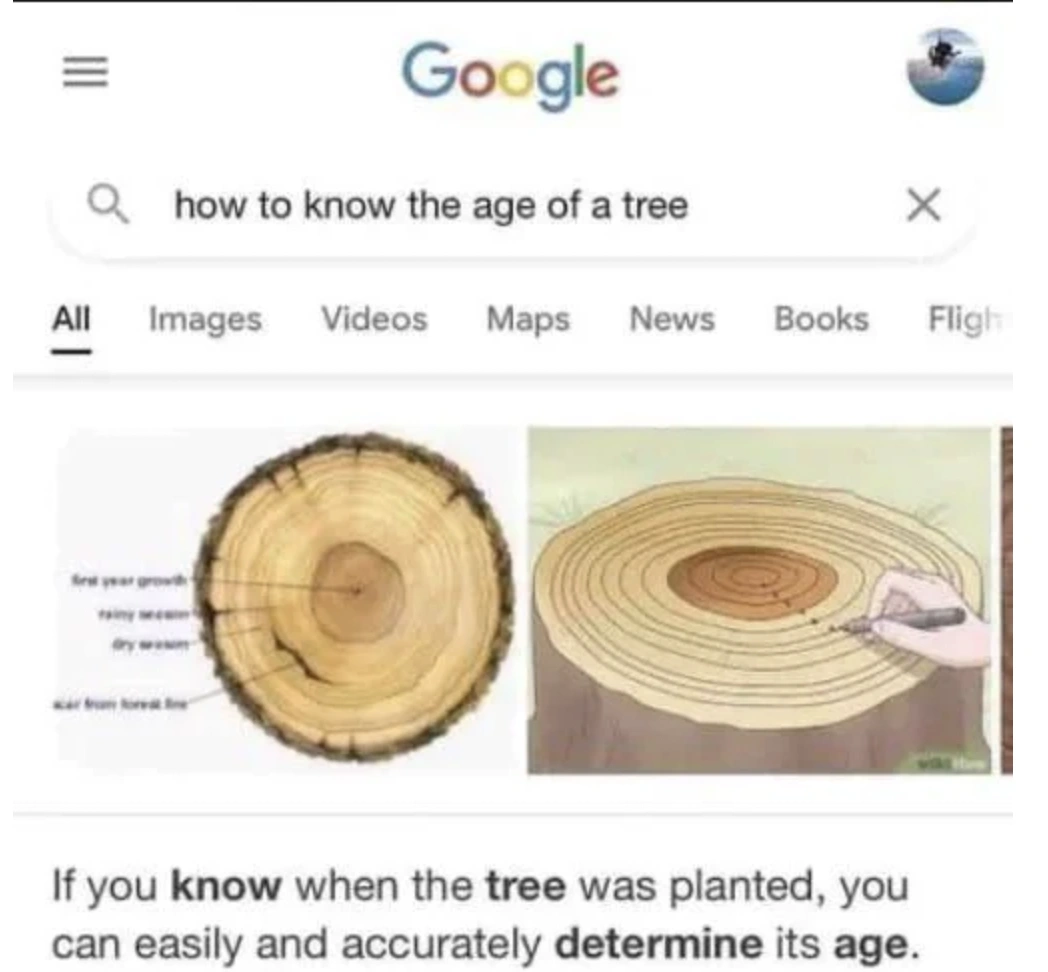
Task: Switch to the Images tab
Action: click(x=205, y=320)
